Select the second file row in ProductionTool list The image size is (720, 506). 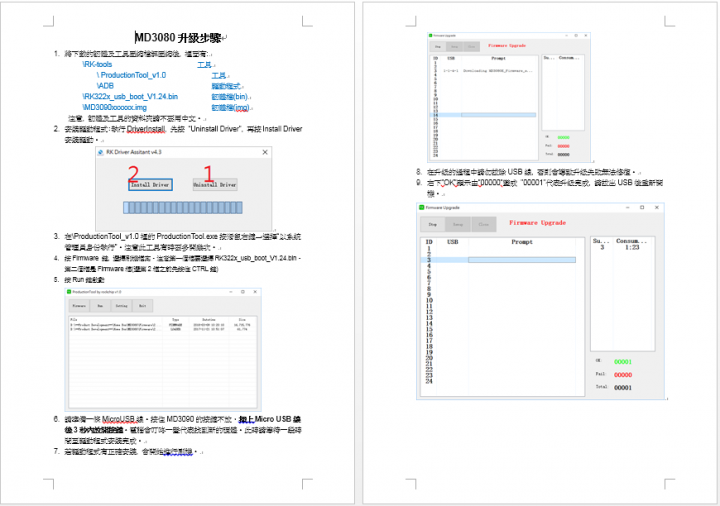click(163, 329)
